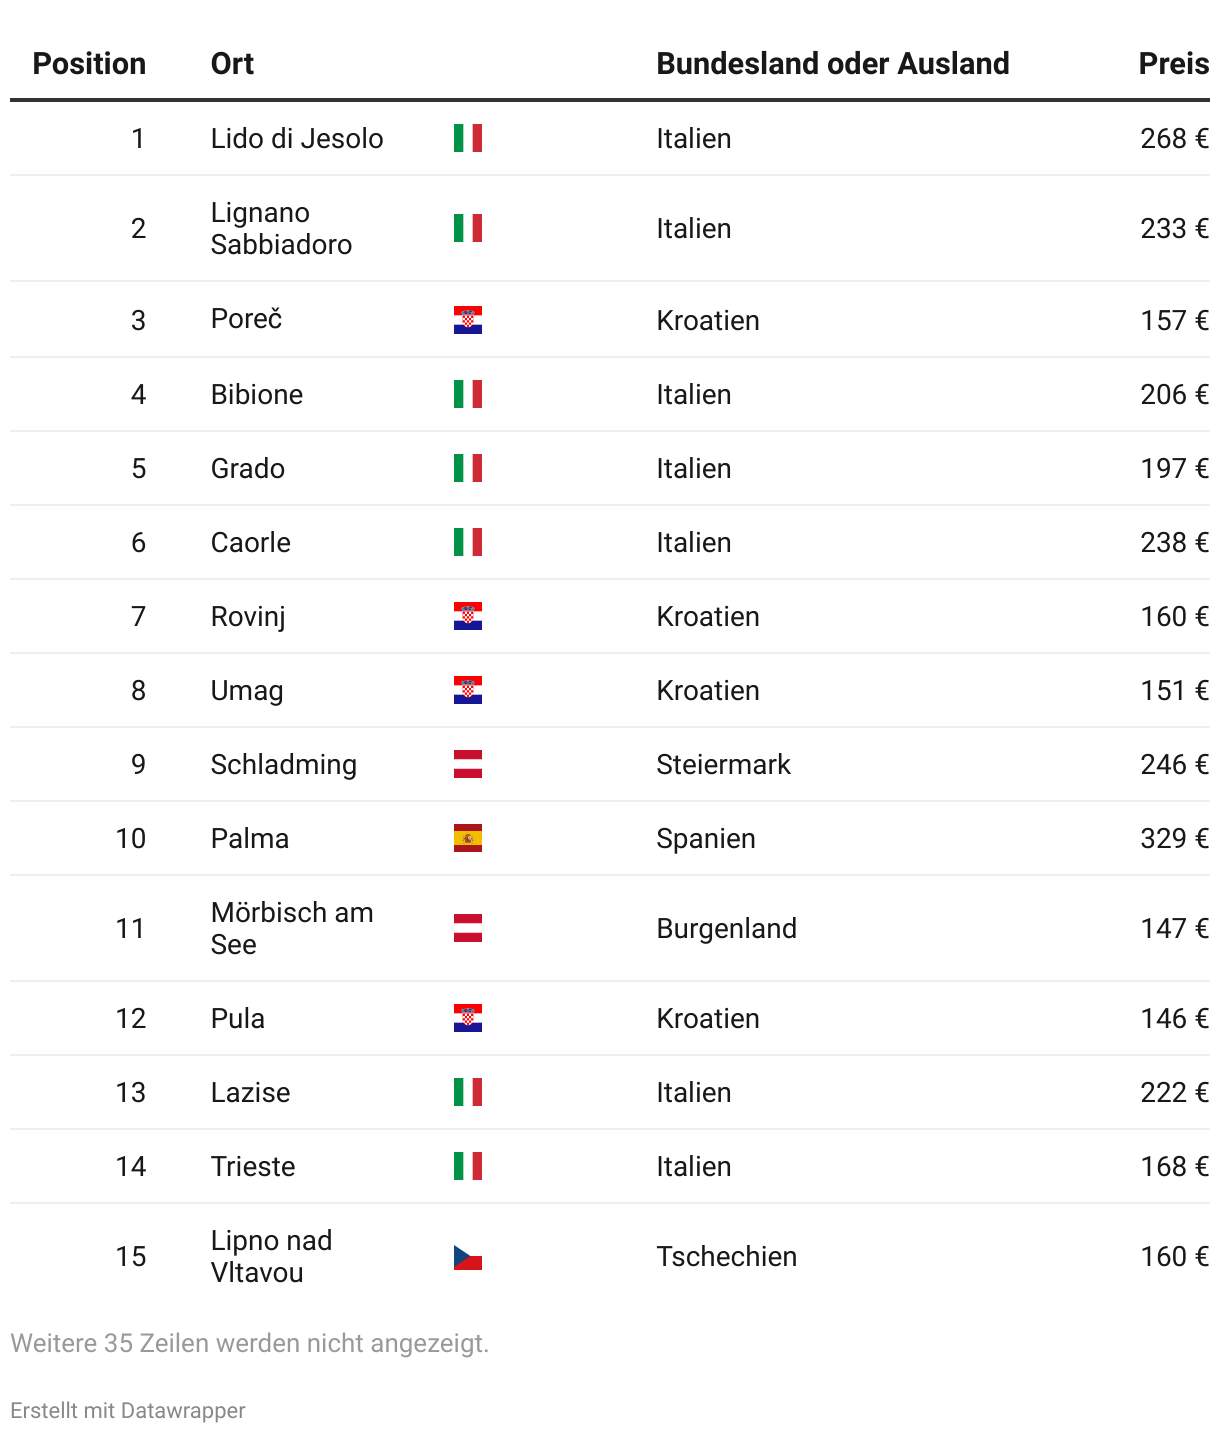Sort by the Preis column header
1220x1434 pixels.
pyautogui.click(x=1174, y=64)
